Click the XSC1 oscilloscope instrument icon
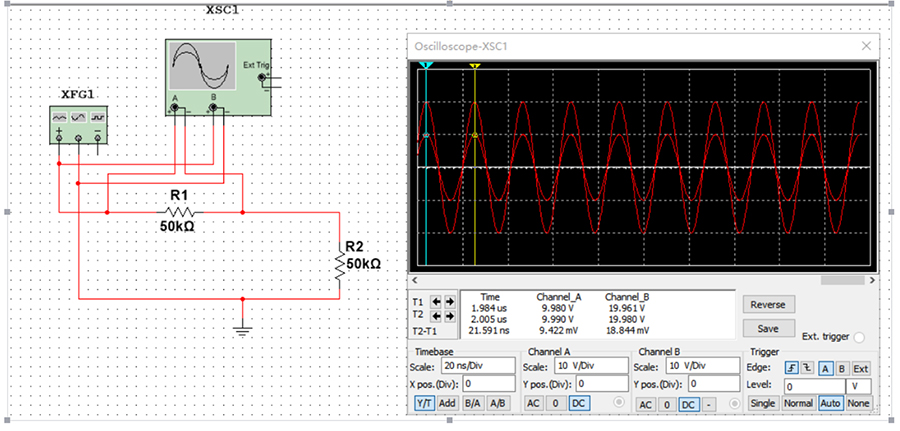 click(x=218, y=77)
